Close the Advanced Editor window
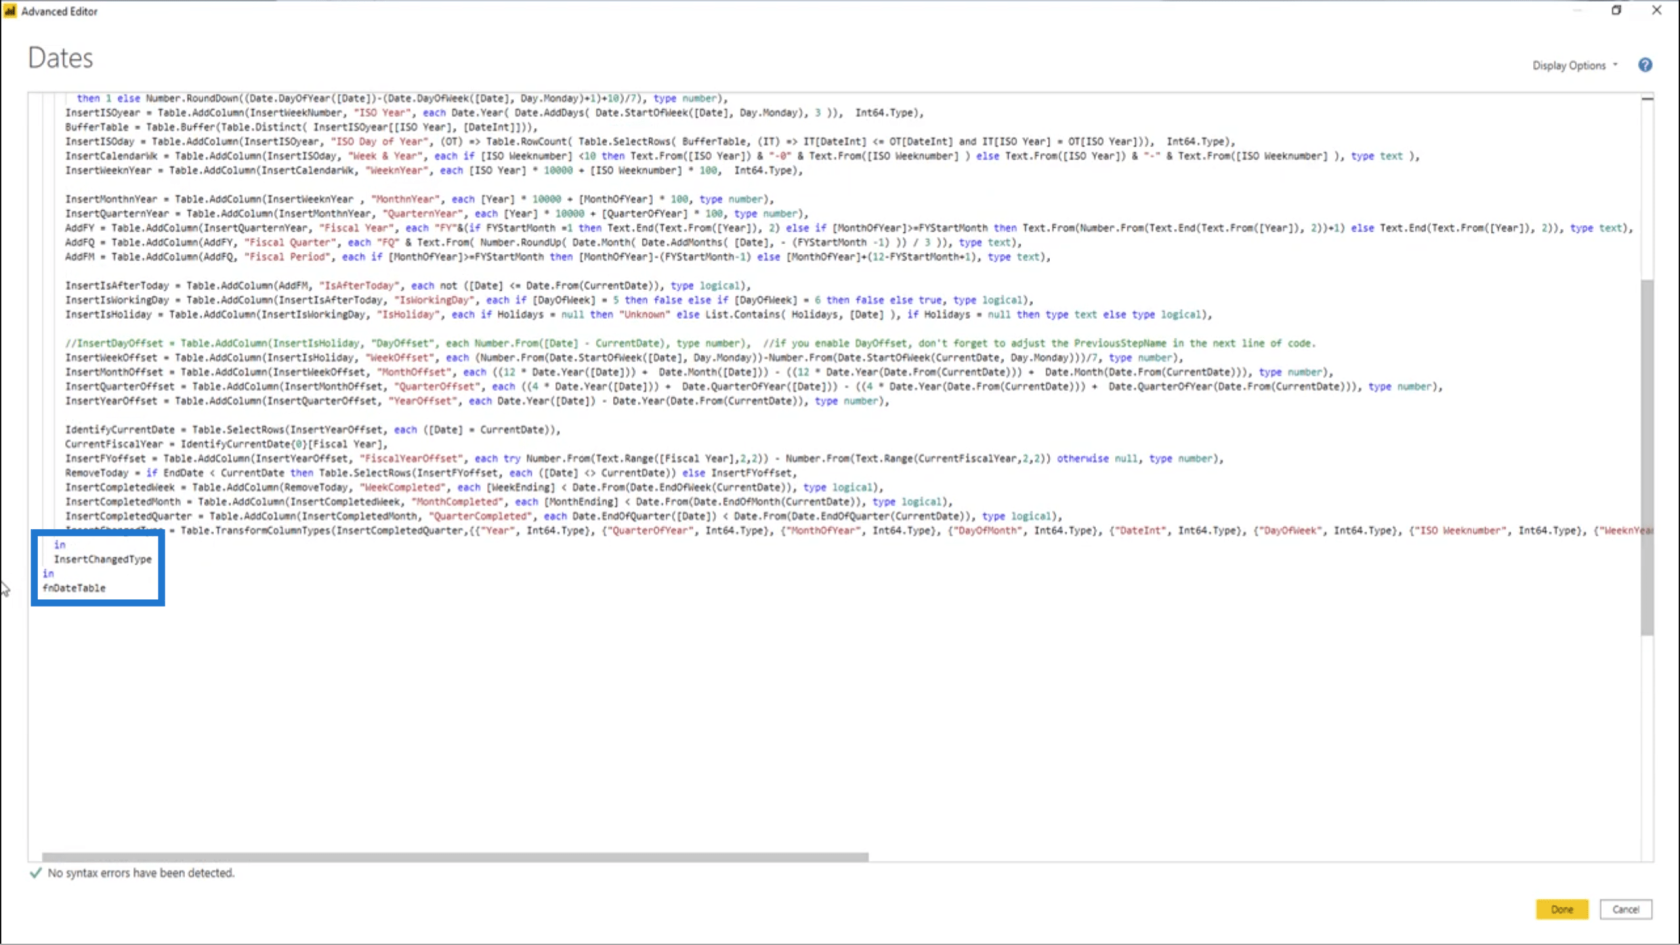 tap(1657, 10)
